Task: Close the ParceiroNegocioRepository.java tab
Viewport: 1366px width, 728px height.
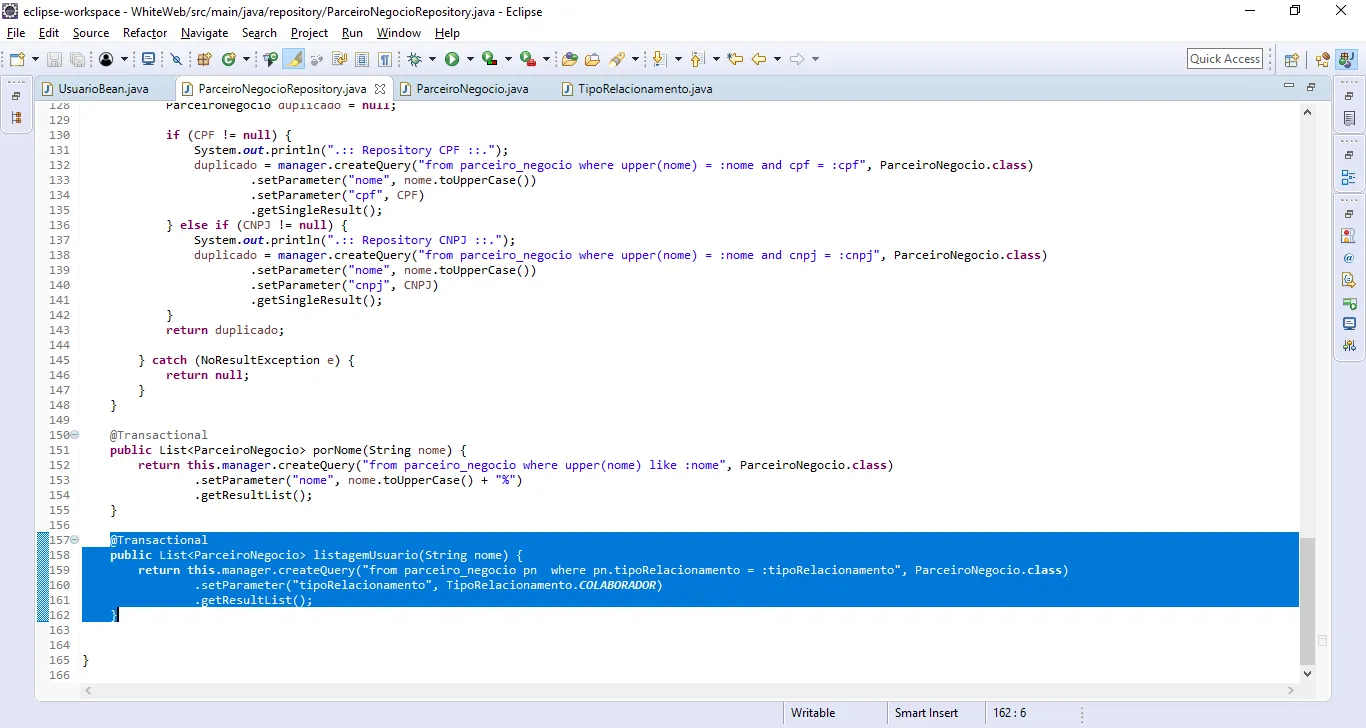Action: coord(380,89)
